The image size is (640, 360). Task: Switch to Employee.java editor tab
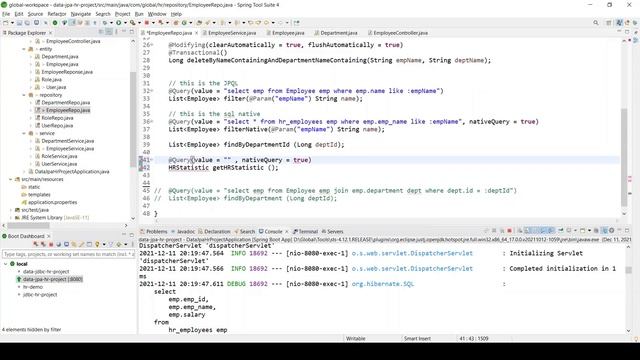pos(288,33)
